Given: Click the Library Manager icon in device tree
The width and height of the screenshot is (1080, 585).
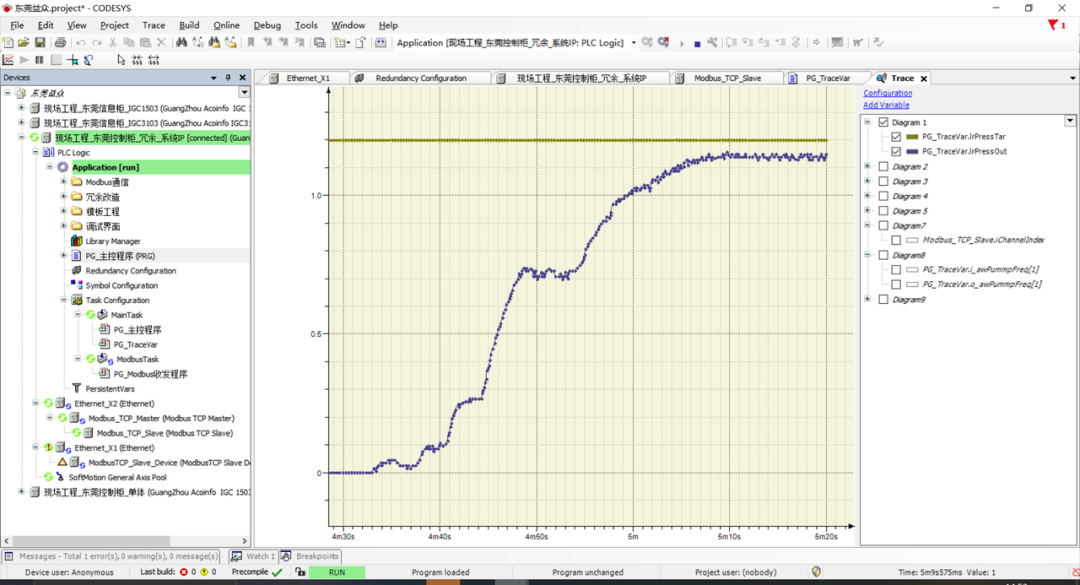Looking at the screenshot, I should pyautogui.click(x=77, y=241).
